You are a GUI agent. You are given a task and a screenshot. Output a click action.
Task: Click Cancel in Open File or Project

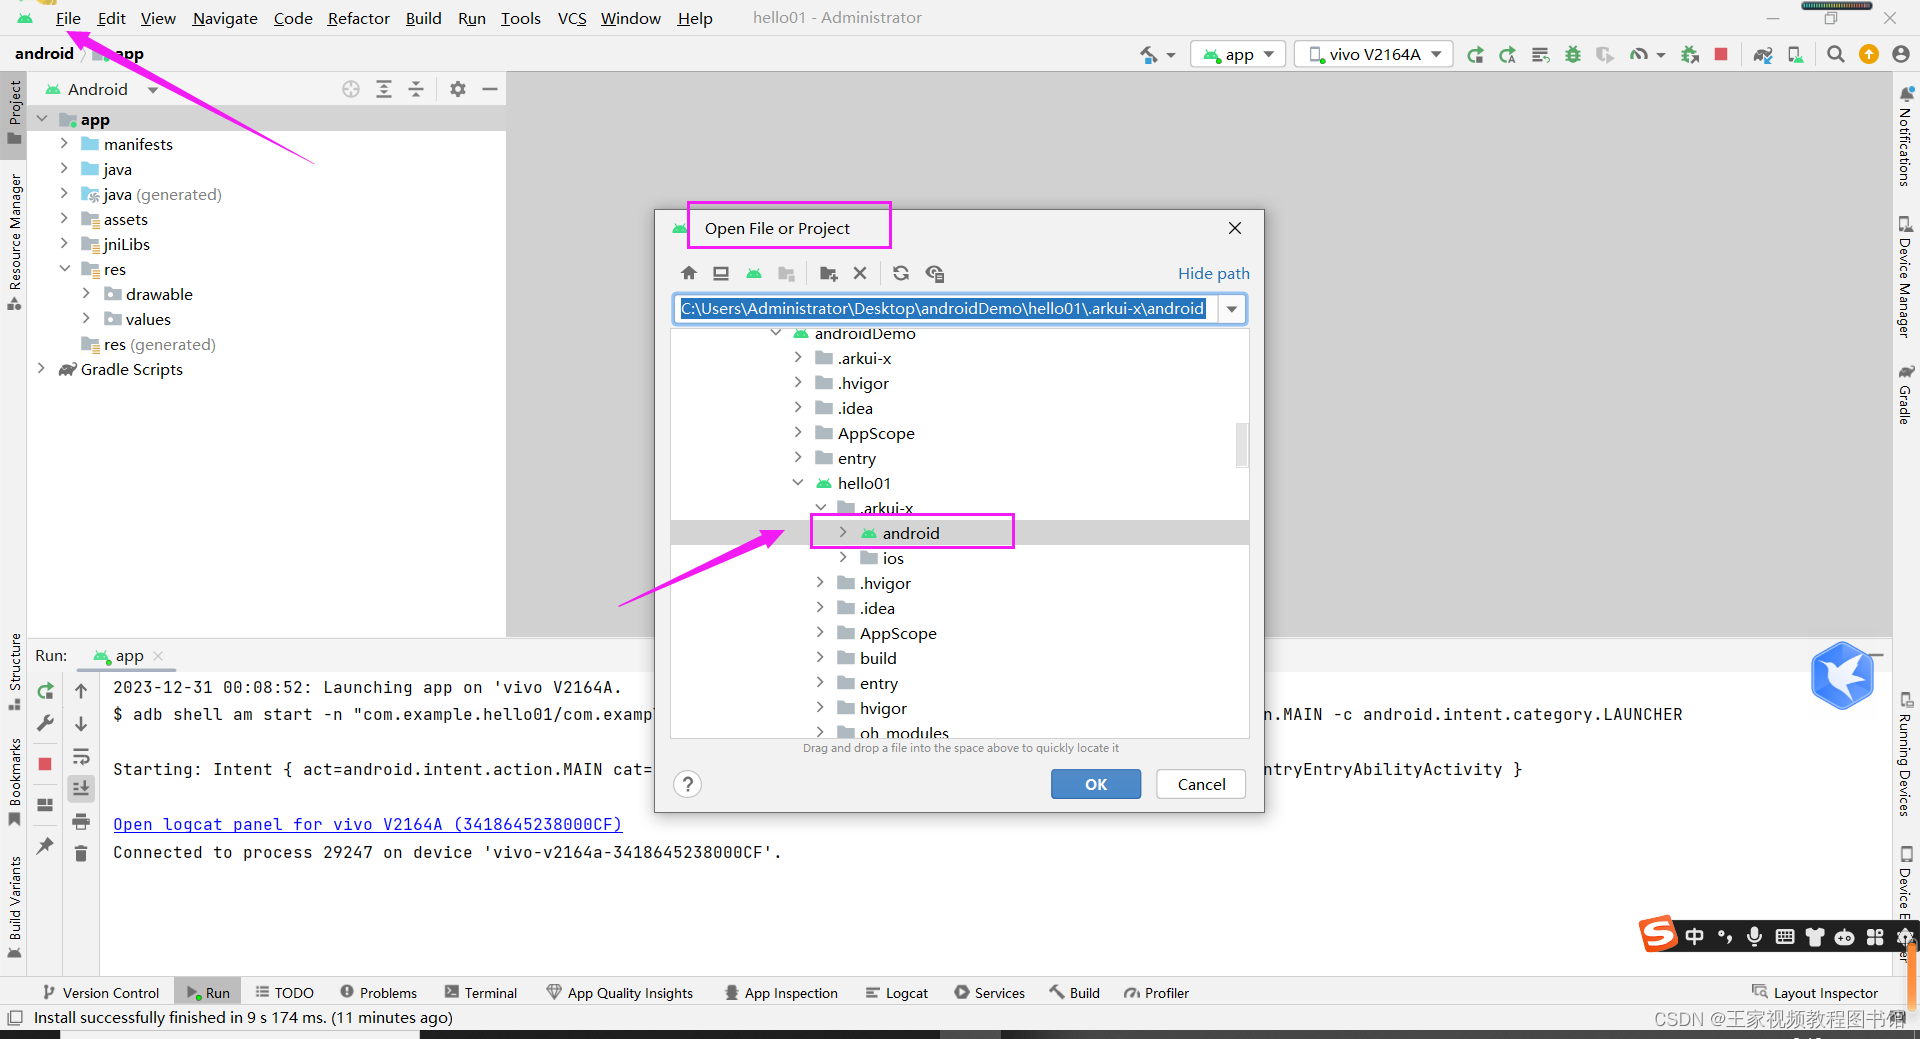tap(1201, 784)
